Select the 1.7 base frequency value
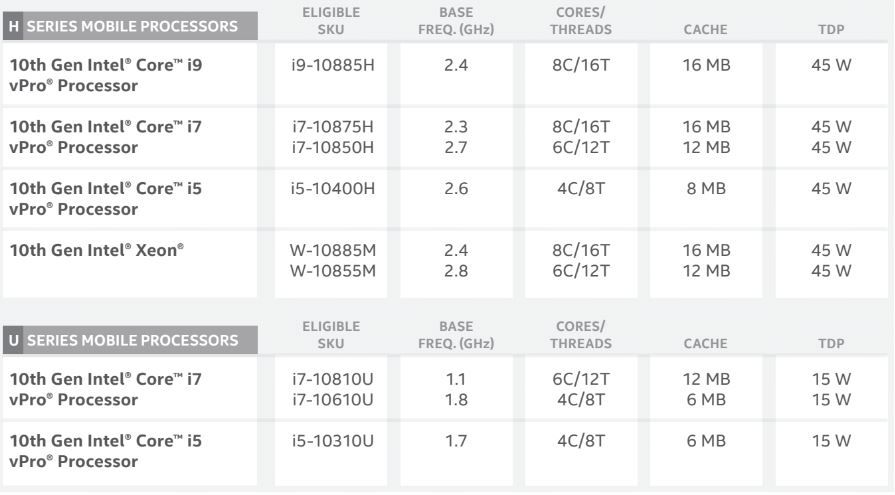 (455, 442)
